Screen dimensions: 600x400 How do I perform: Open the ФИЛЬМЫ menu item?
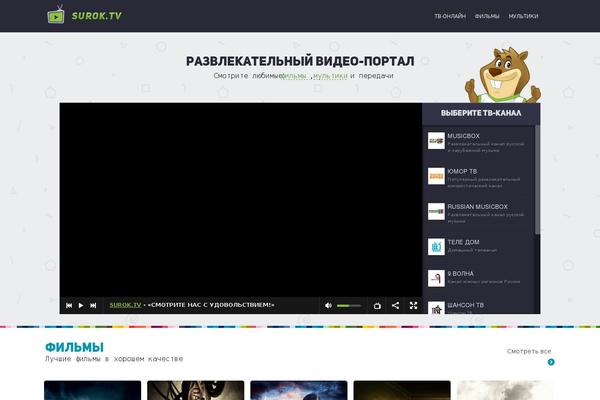487,16
